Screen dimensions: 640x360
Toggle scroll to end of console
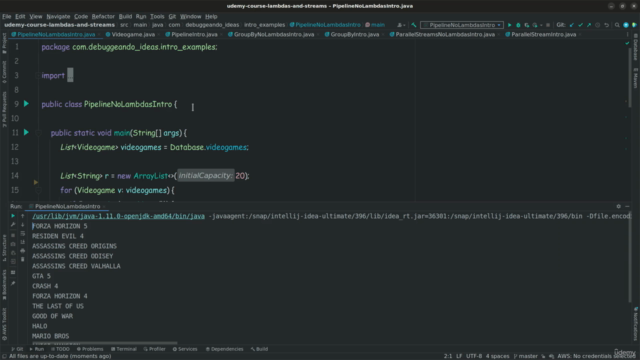pyautogui.click(x=22, y=242)
